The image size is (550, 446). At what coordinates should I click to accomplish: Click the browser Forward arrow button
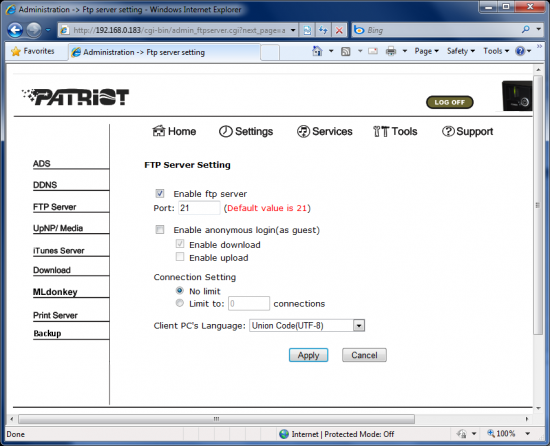(x=34, y=30)
